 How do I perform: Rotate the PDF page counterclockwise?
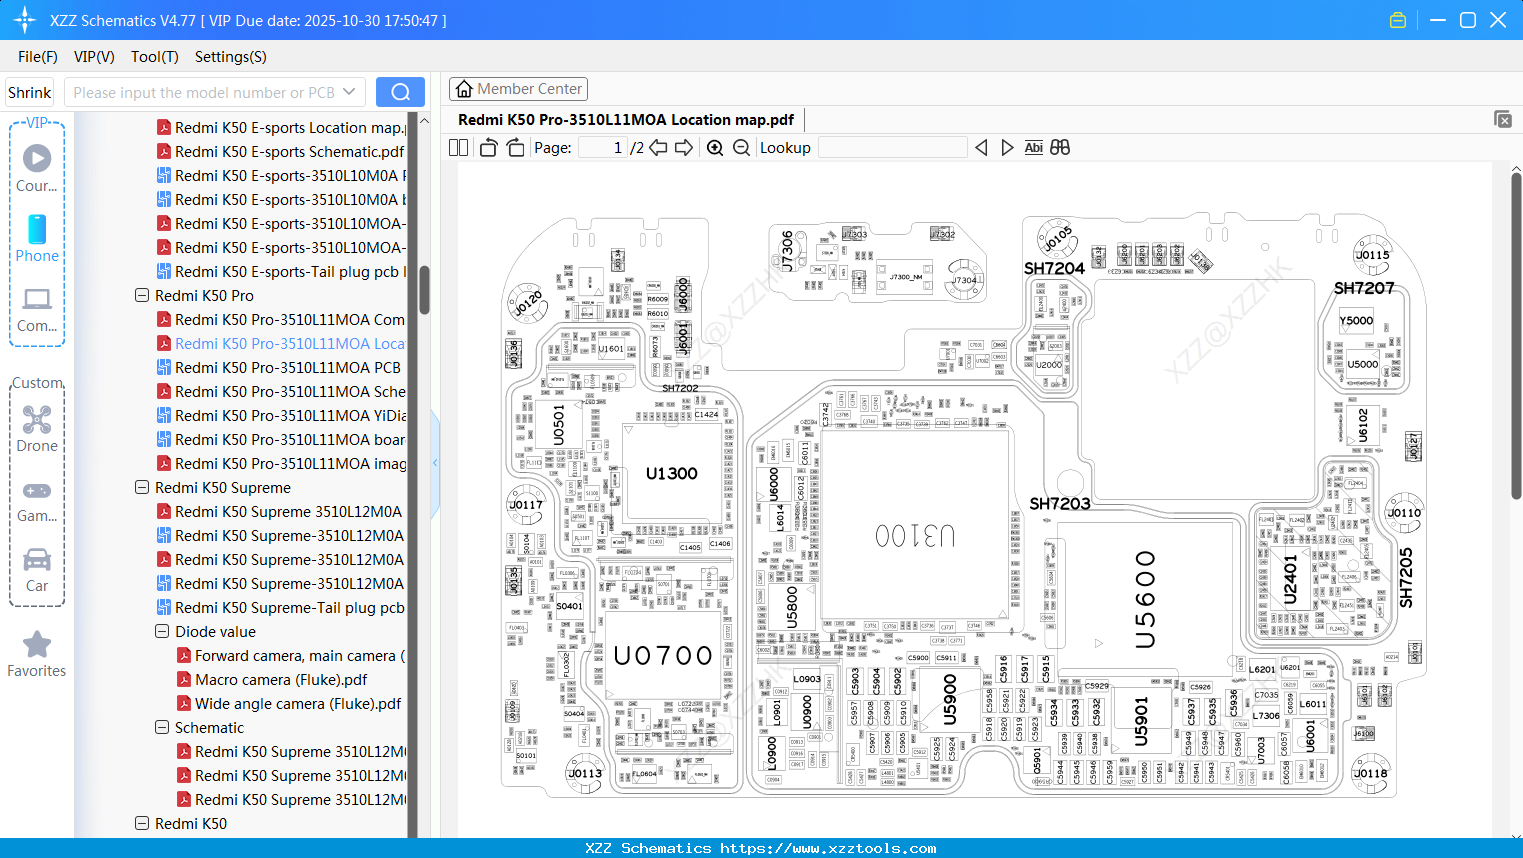point(487,146)
